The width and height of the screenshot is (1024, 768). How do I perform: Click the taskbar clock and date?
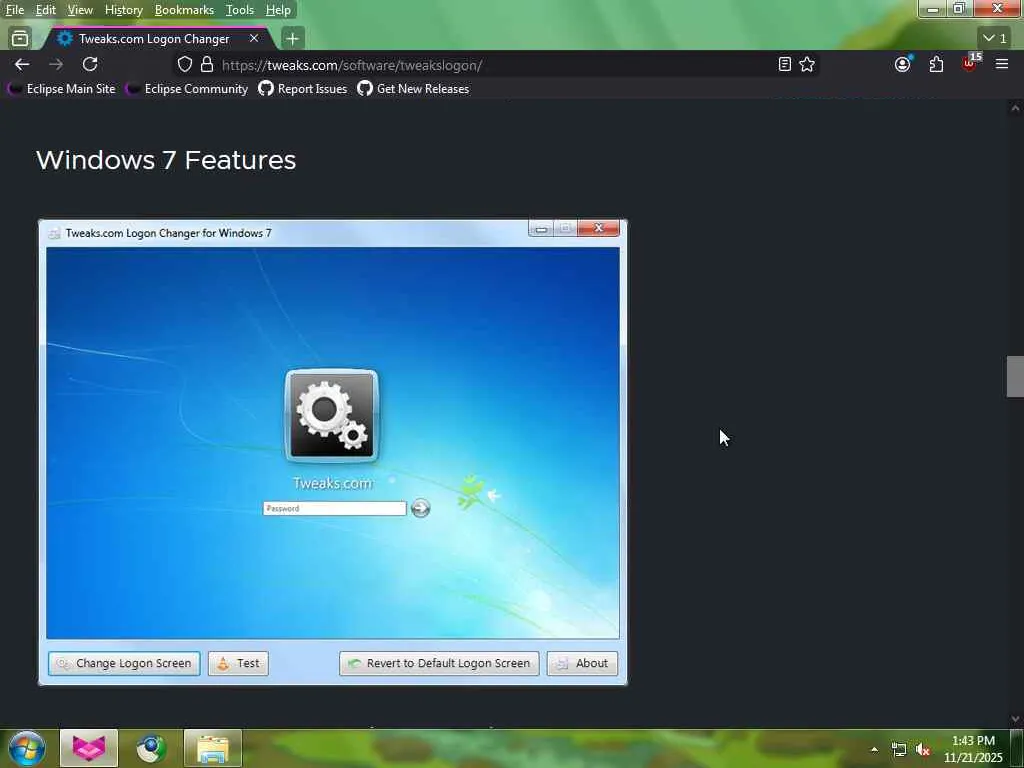tap(973, 749)
